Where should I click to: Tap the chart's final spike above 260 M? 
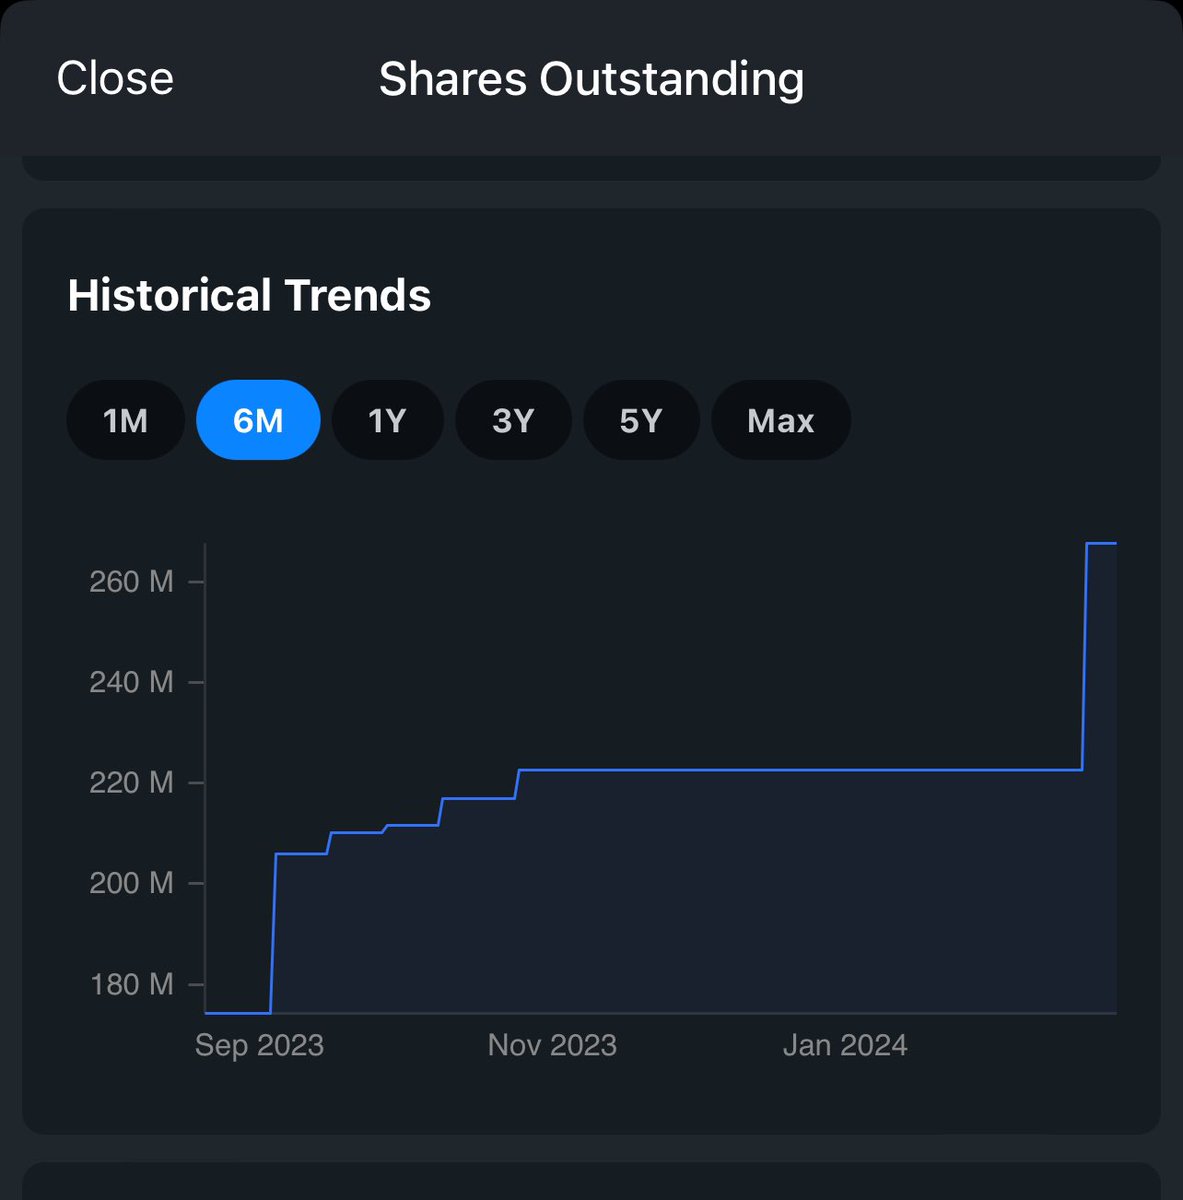pos(1100,543)
